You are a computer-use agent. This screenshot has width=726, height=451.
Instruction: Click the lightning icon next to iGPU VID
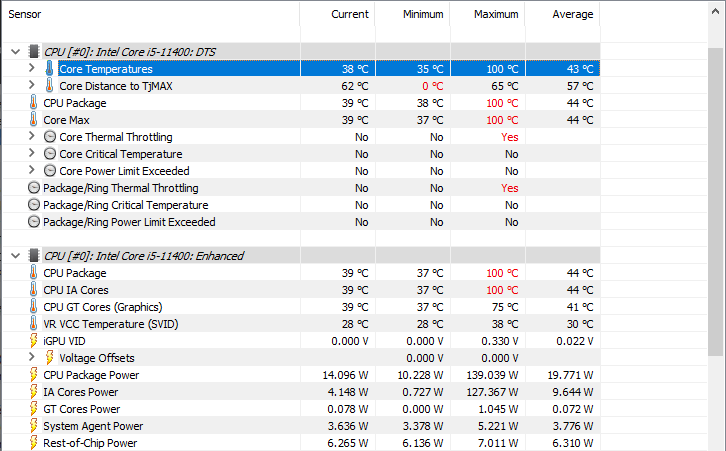tap(34, 341)
